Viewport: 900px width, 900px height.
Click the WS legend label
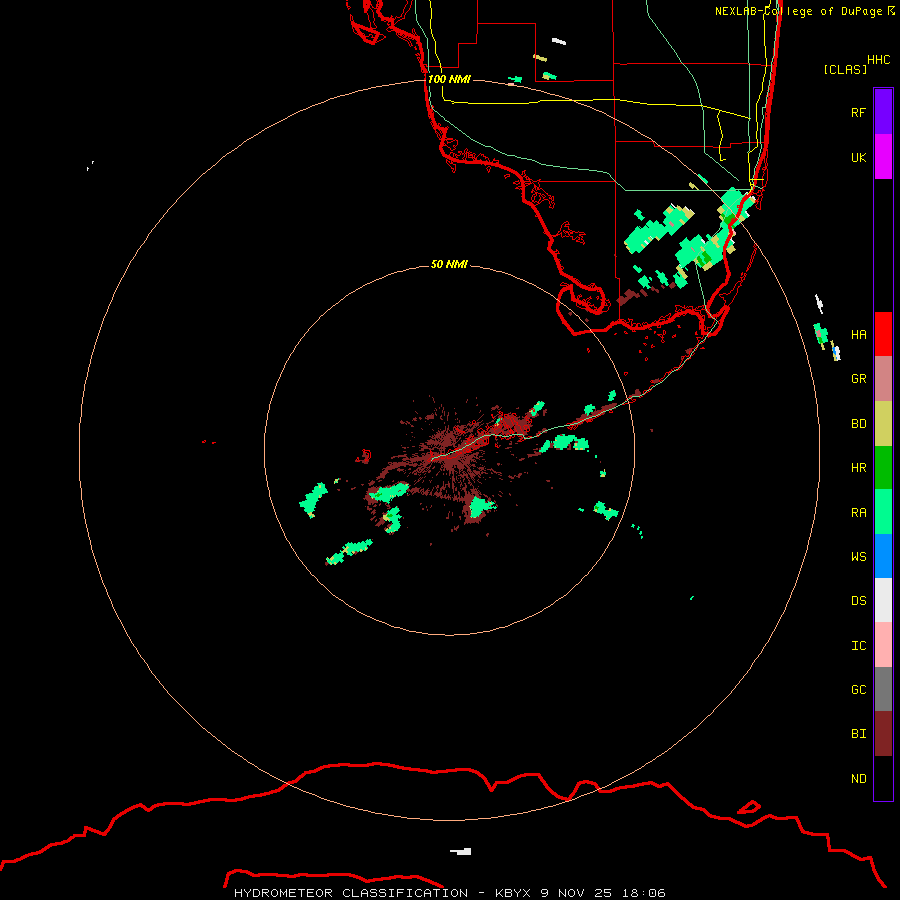(x=858, y=556)
